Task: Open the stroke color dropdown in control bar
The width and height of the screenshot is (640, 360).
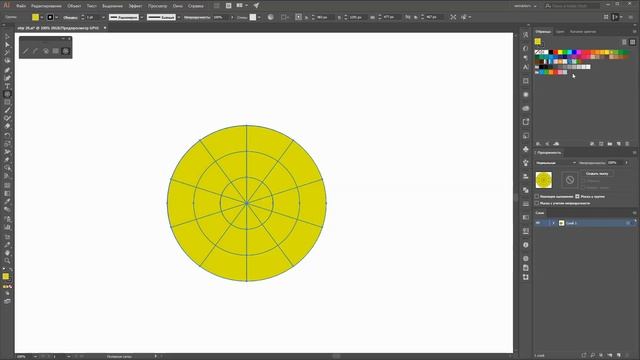Action: (56, 17)
